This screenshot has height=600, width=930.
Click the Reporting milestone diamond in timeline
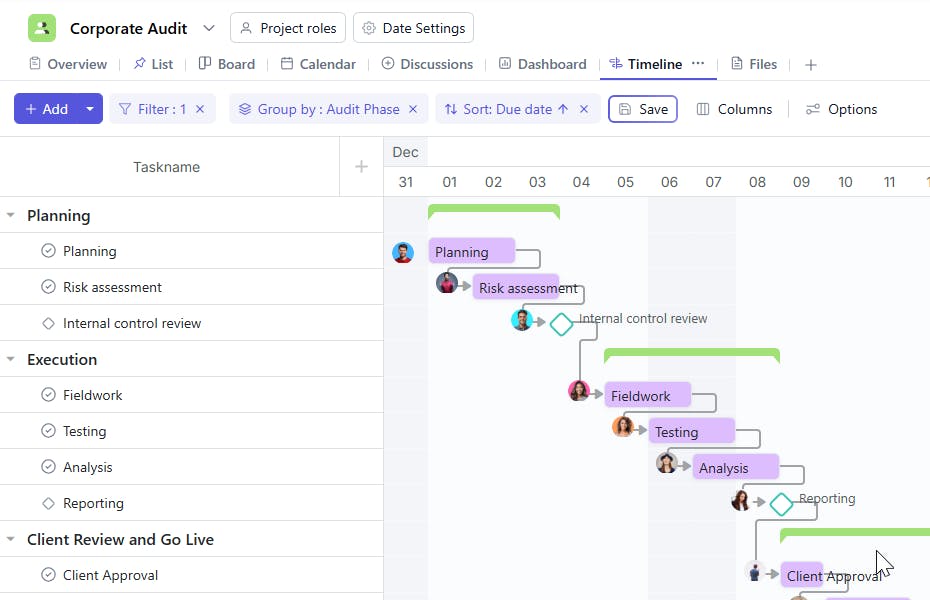781,503
